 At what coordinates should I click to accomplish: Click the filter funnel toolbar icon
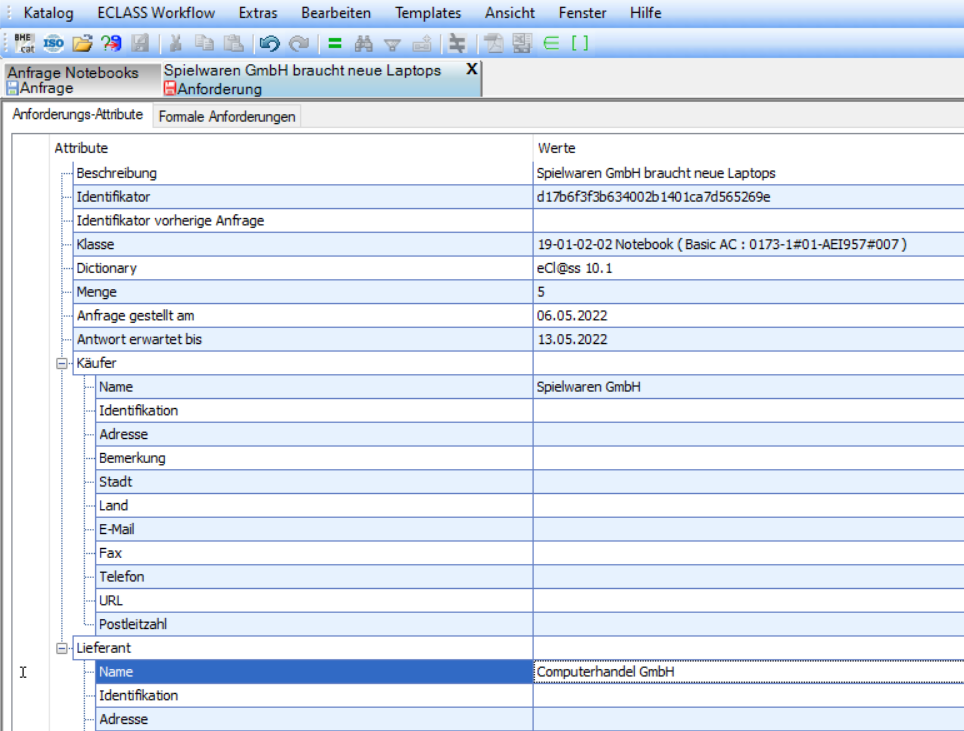click(x=393, y=43)
